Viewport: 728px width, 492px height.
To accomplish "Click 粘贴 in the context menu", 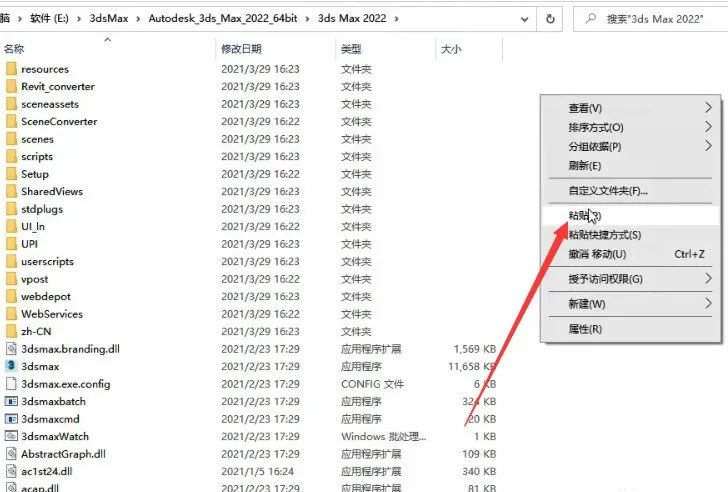I will tap(630, 216).
